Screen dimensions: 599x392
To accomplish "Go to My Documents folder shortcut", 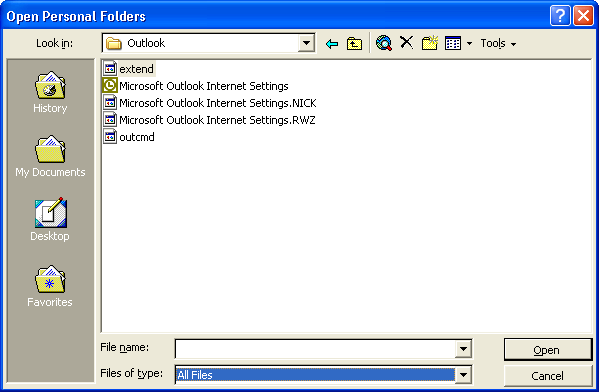I will (50, 156).
